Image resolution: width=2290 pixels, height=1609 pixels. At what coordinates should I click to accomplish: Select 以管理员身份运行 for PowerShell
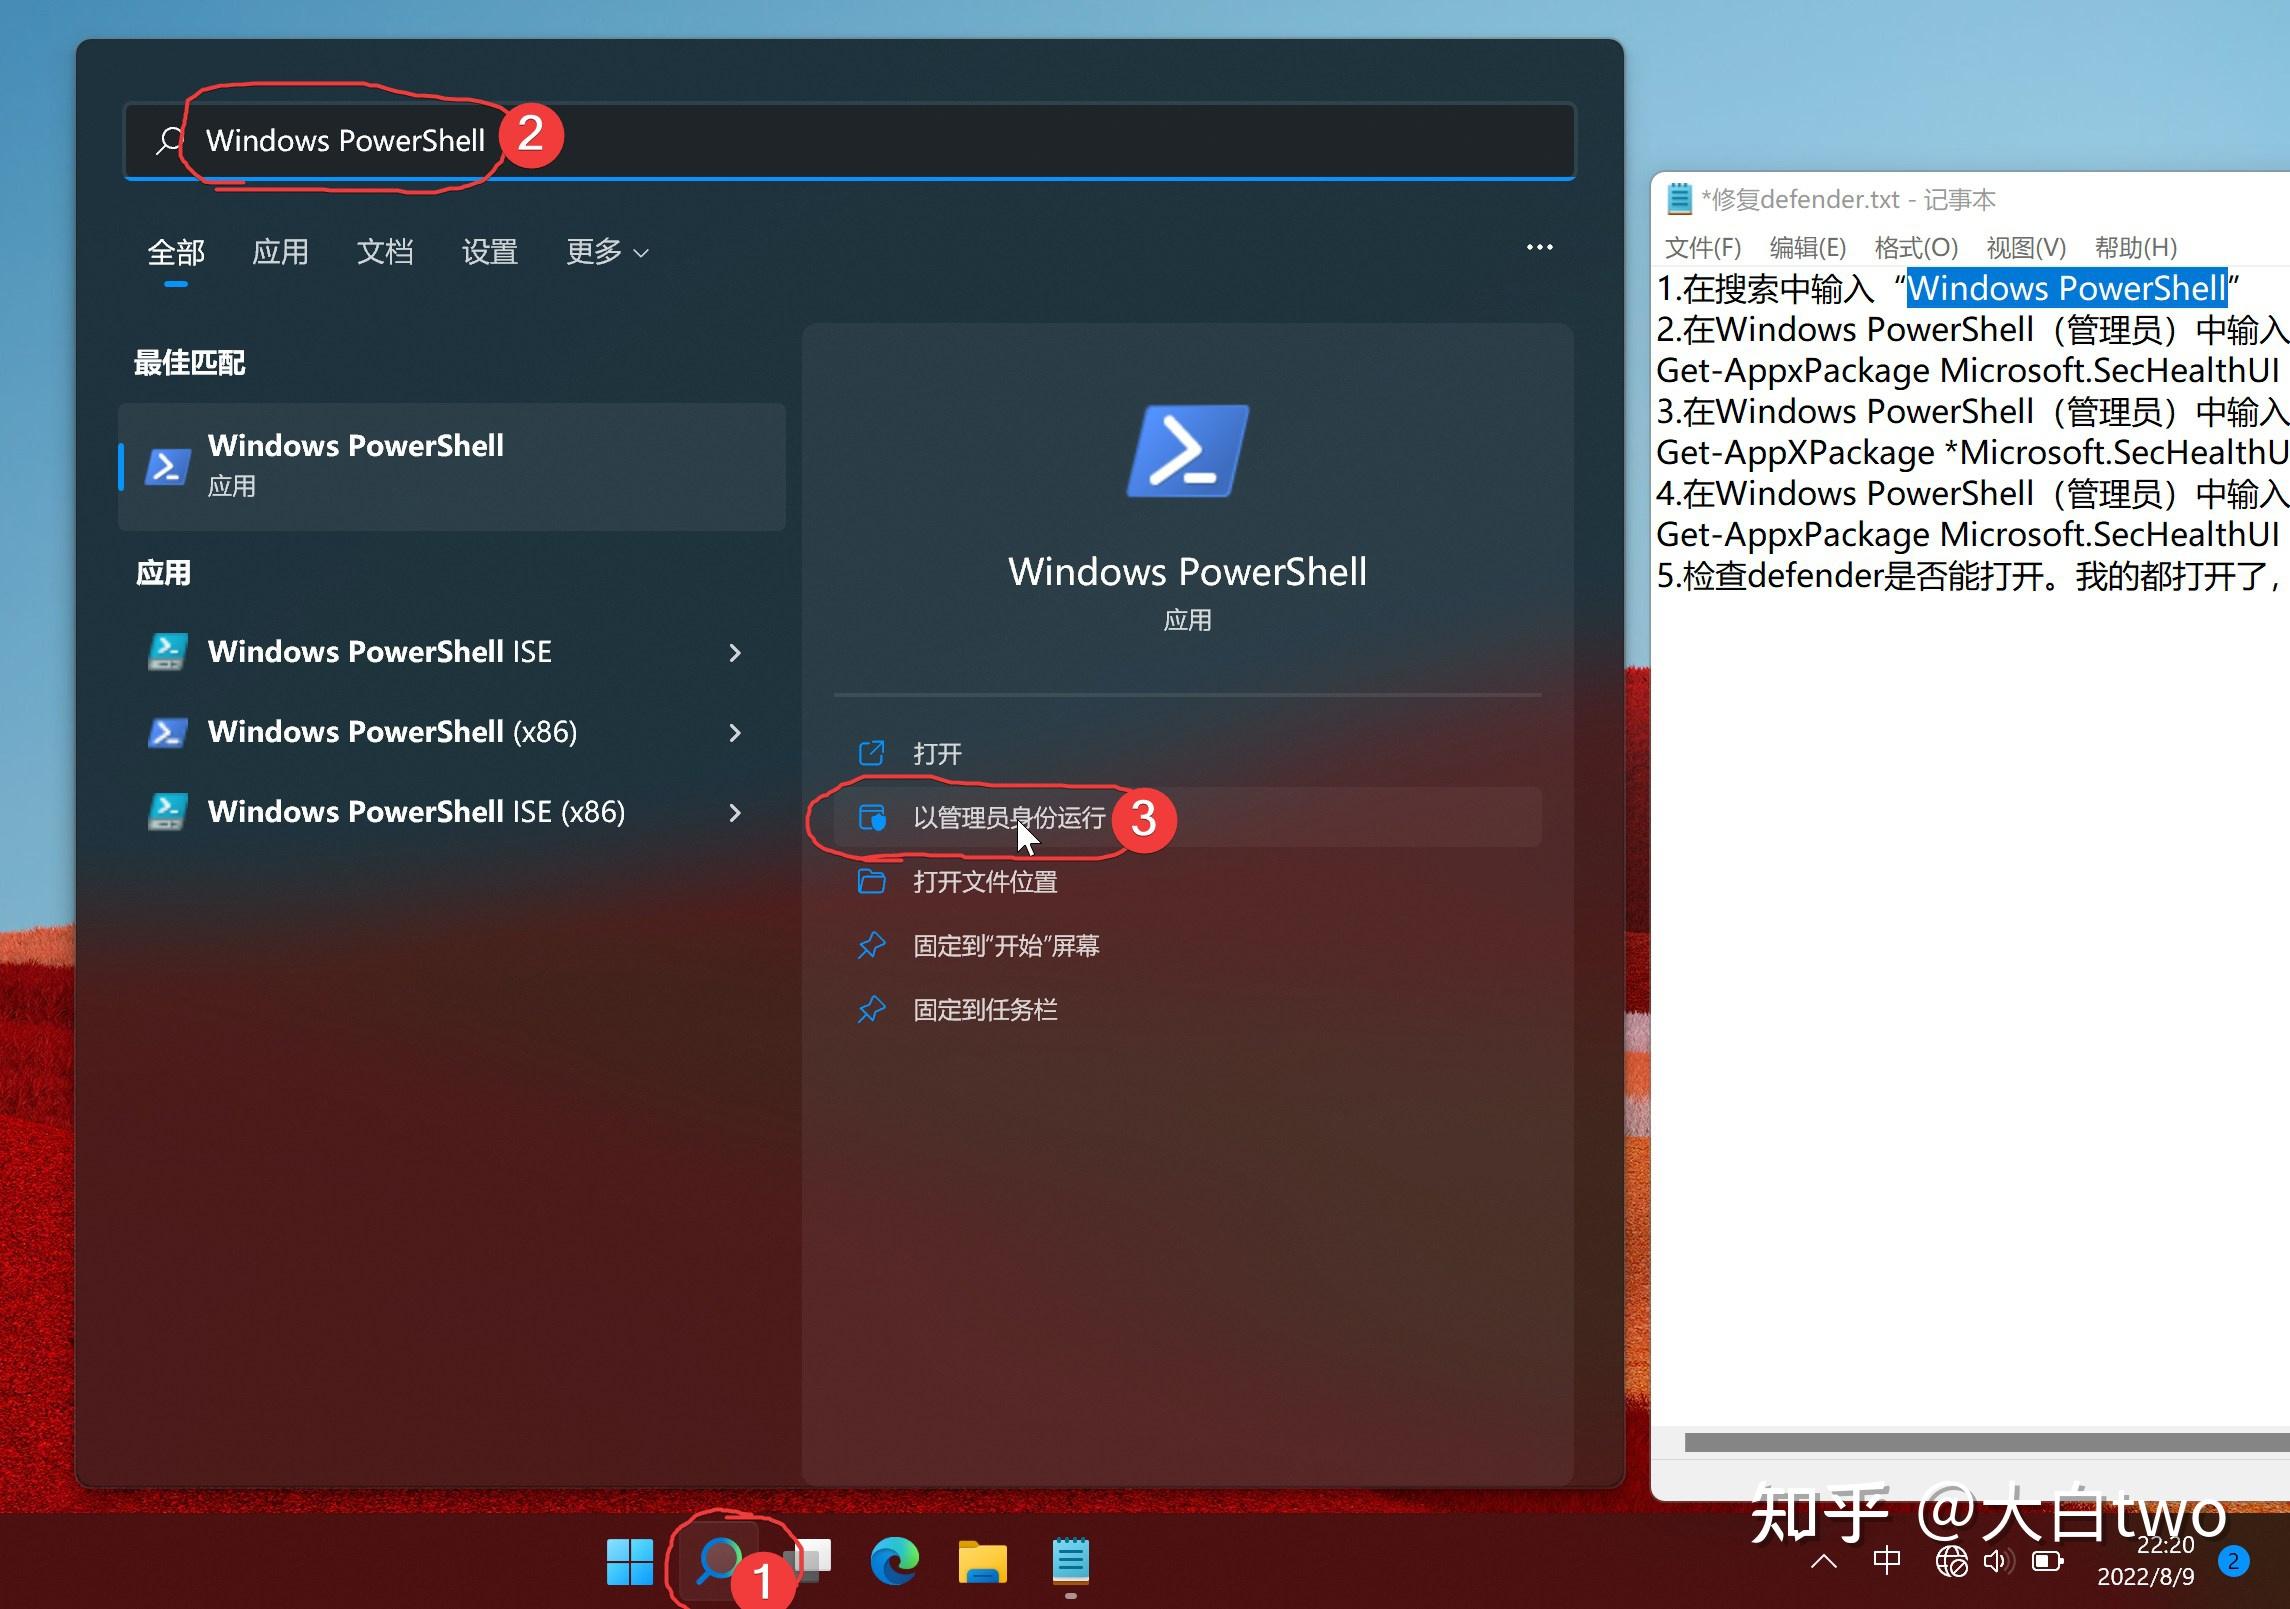(1010, 817)
